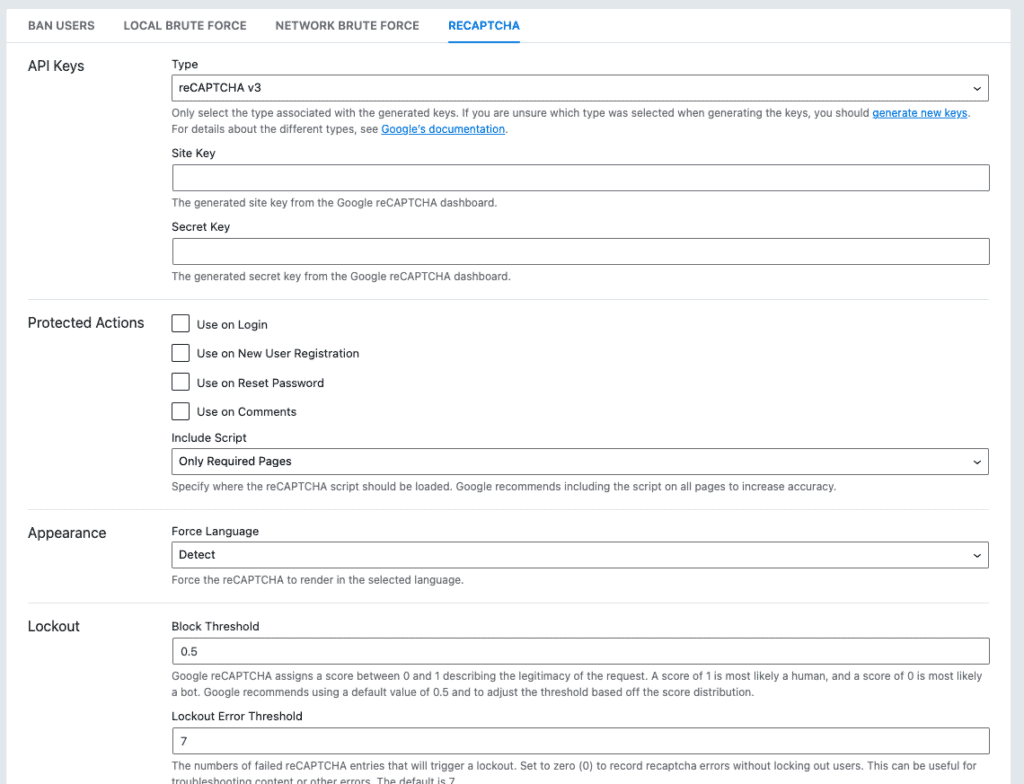Expand the Include Script dropdown
Screen dimensions: 1024x784
pyautogui.click(x=580, y=461)
